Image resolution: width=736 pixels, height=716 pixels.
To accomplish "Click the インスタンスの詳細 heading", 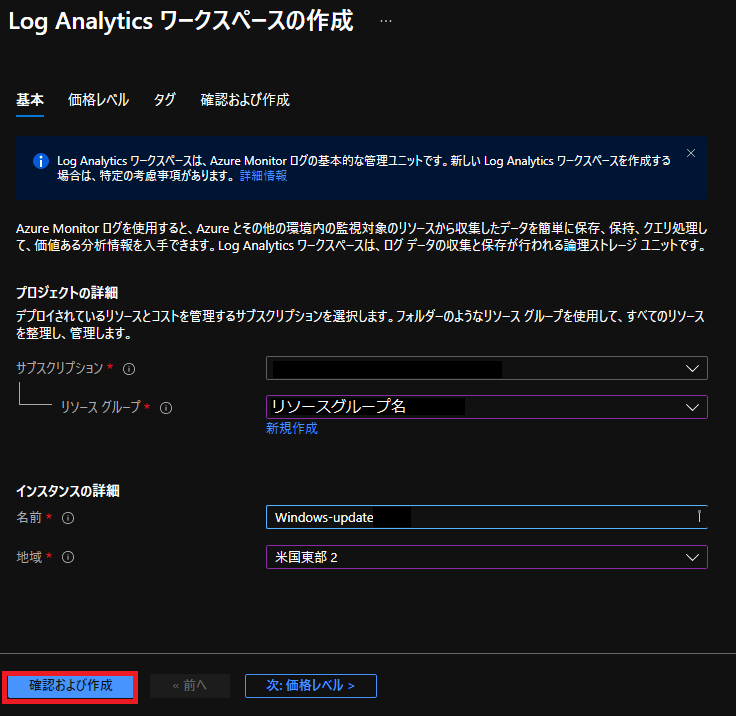I will point(68,491).
